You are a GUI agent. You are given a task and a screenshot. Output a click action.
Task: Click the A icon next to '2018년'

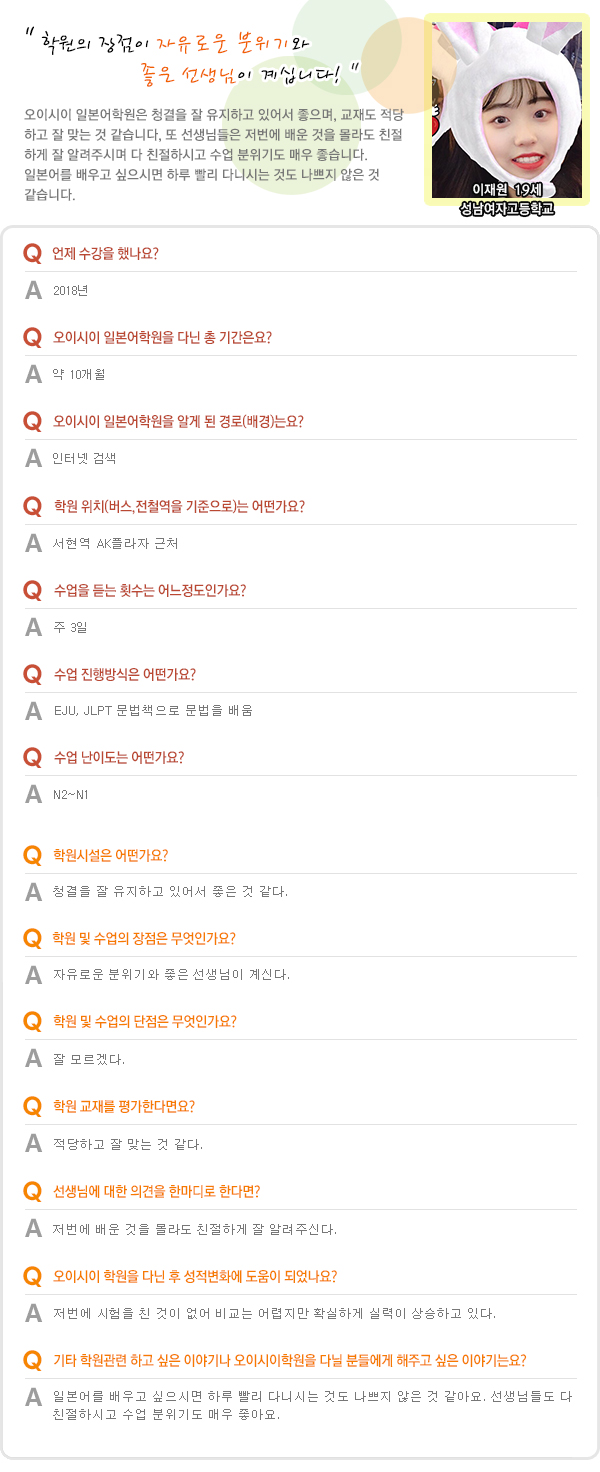(33, 291)
